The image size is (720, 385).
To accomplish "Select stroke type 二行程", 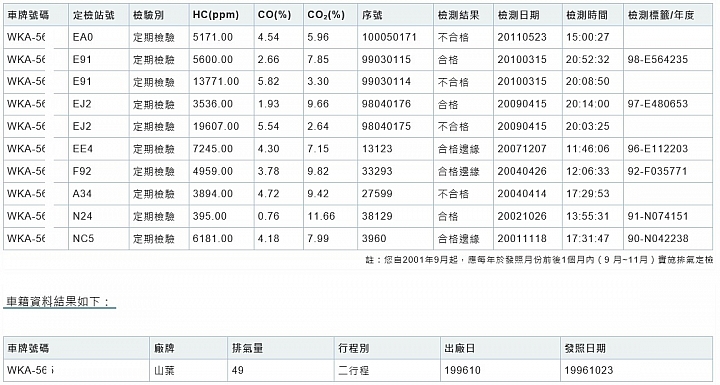I will (354, 370).
